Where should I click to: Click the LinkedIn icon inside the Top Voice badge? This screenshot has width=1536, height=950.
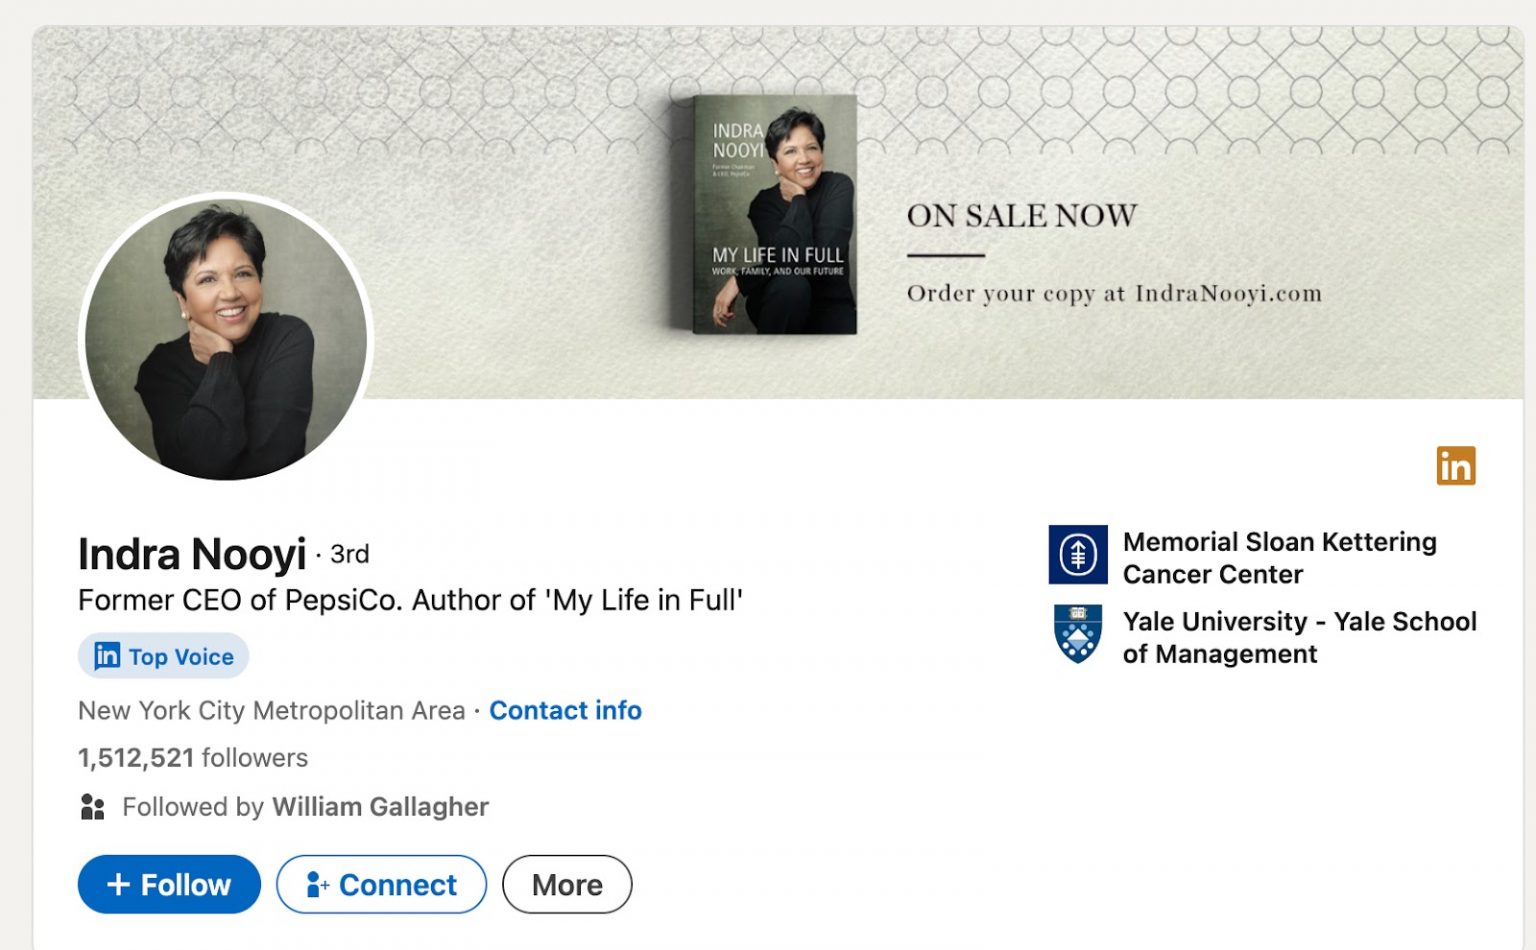(x=109, y=656)
